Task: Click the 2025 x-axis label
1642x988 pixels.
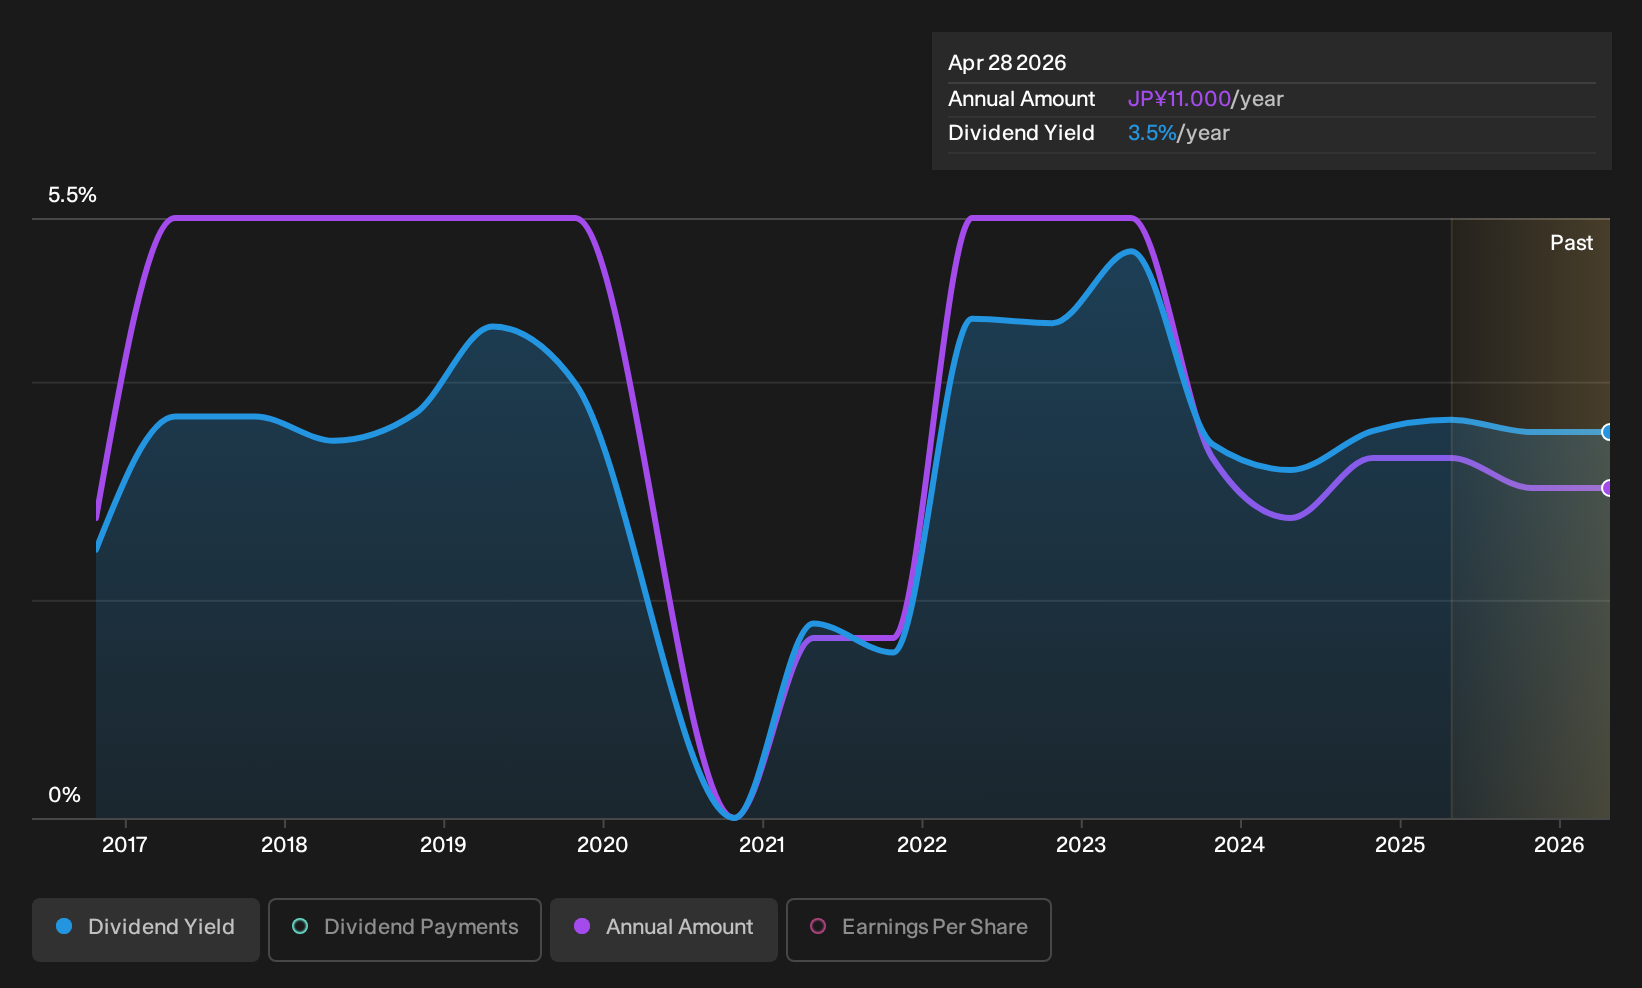Action: (1400, 845)
